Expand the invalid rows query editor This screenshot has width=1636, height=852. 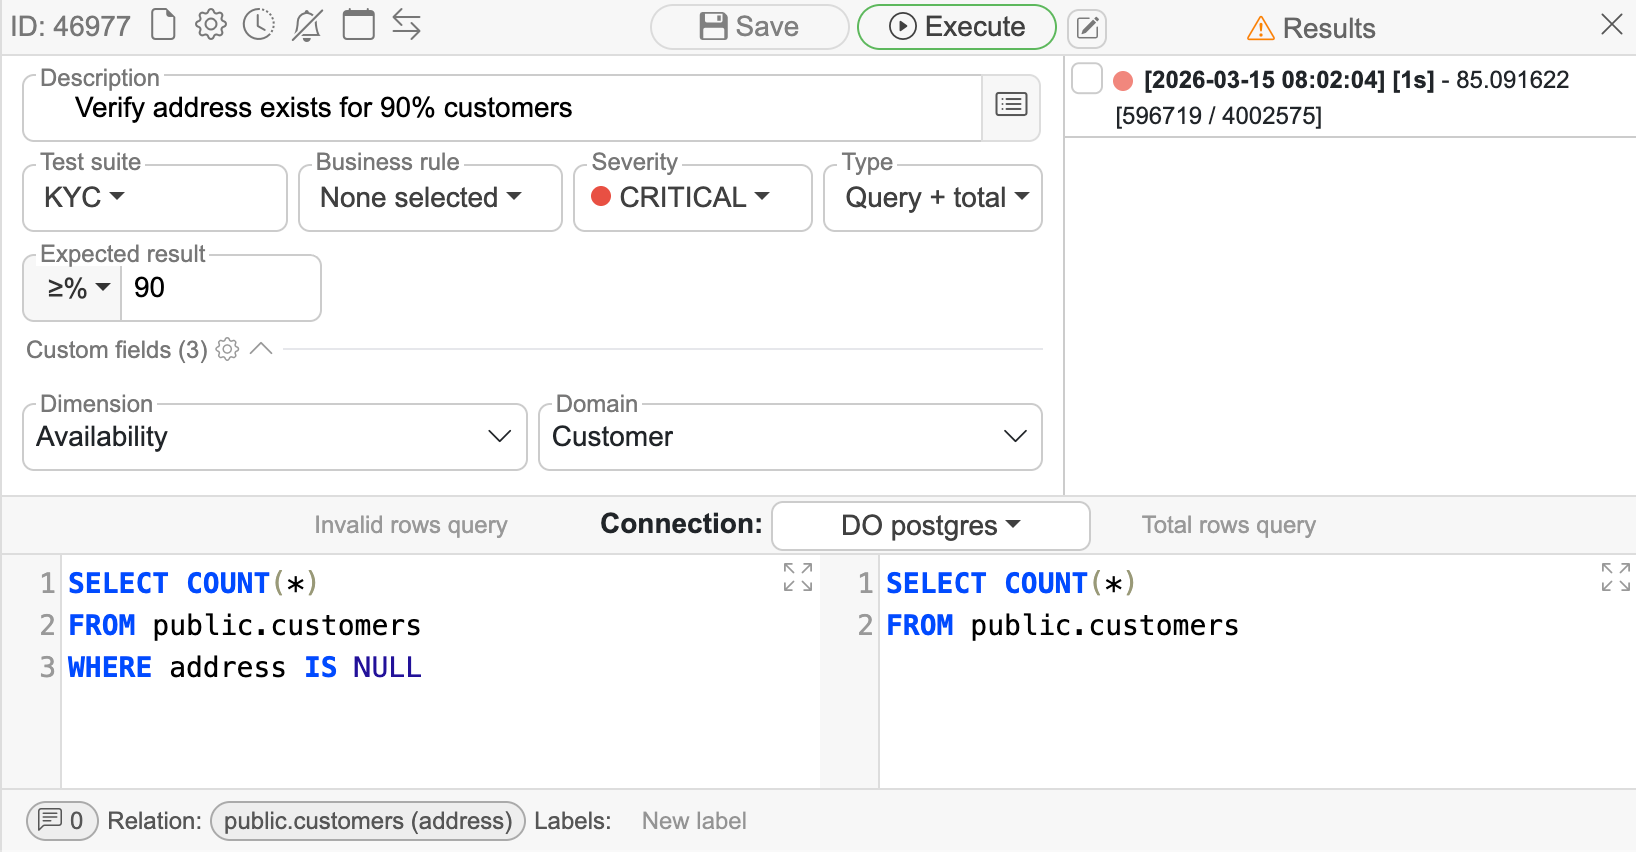797,577
